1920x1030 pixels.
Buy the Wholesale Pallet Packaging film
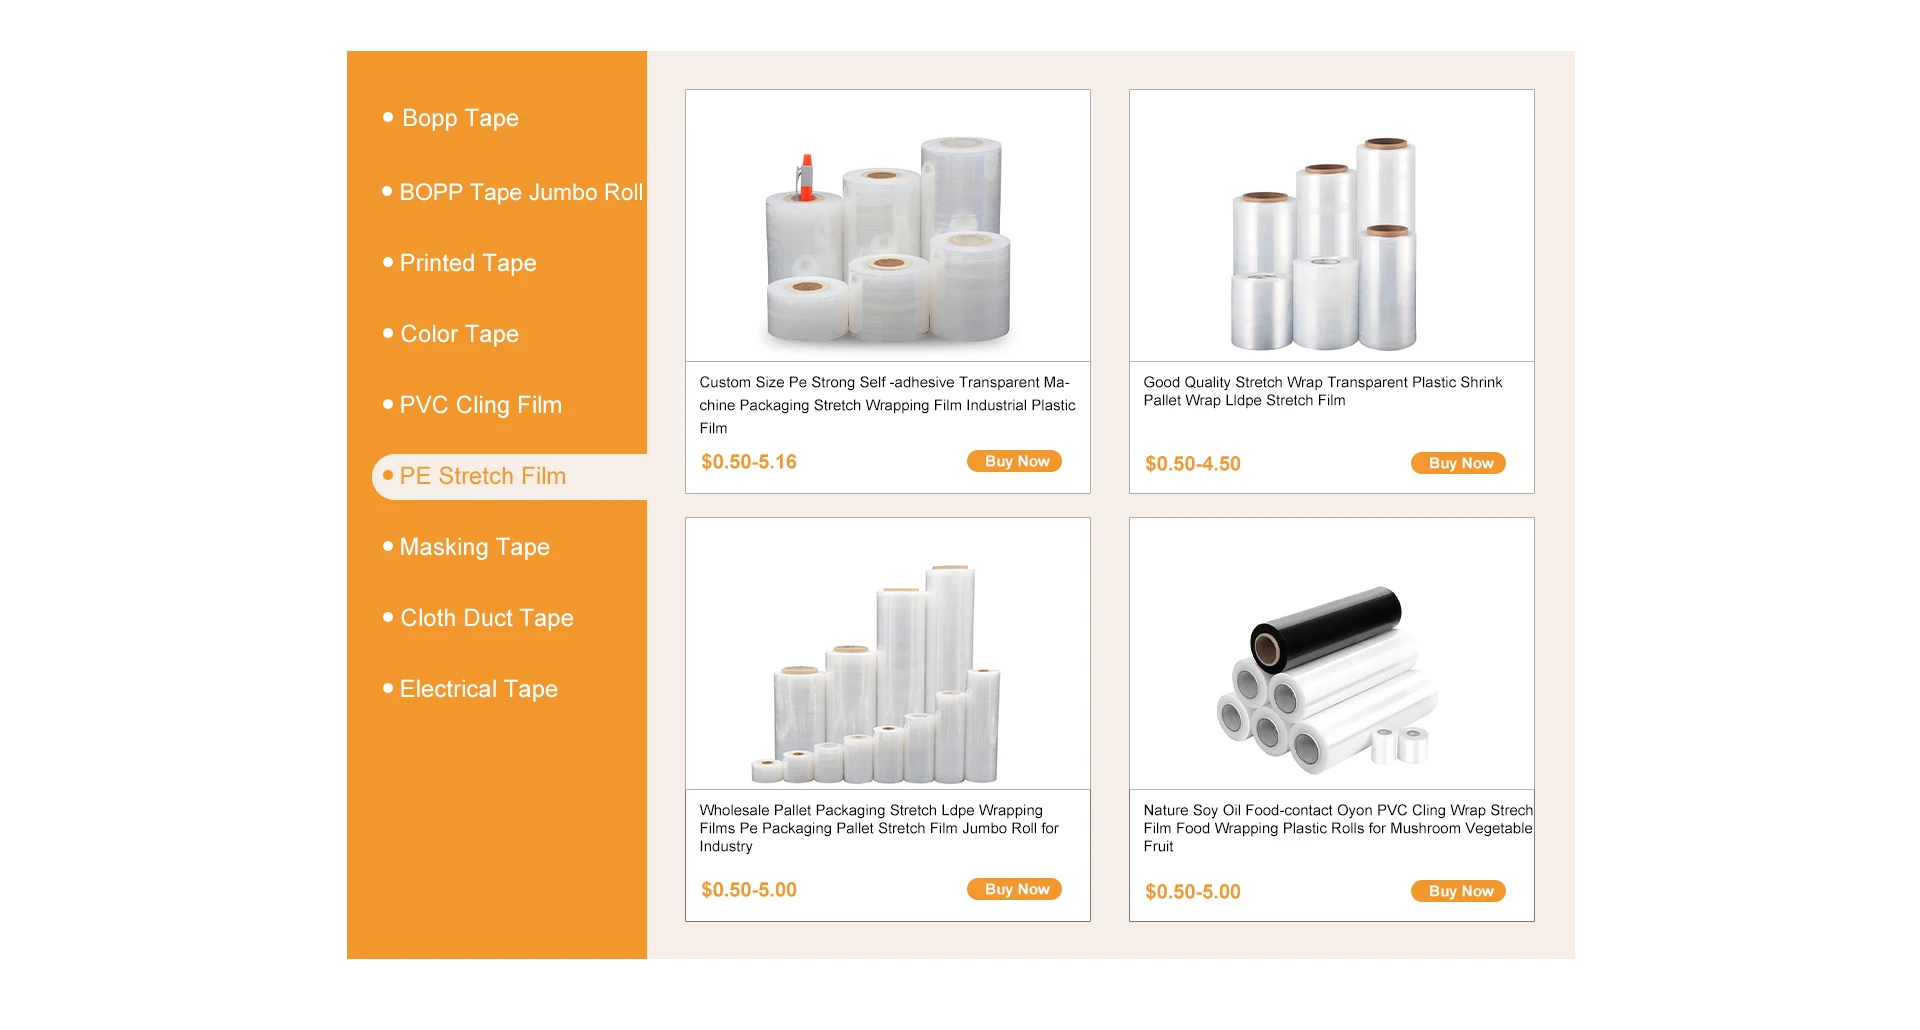(1014, 889)
